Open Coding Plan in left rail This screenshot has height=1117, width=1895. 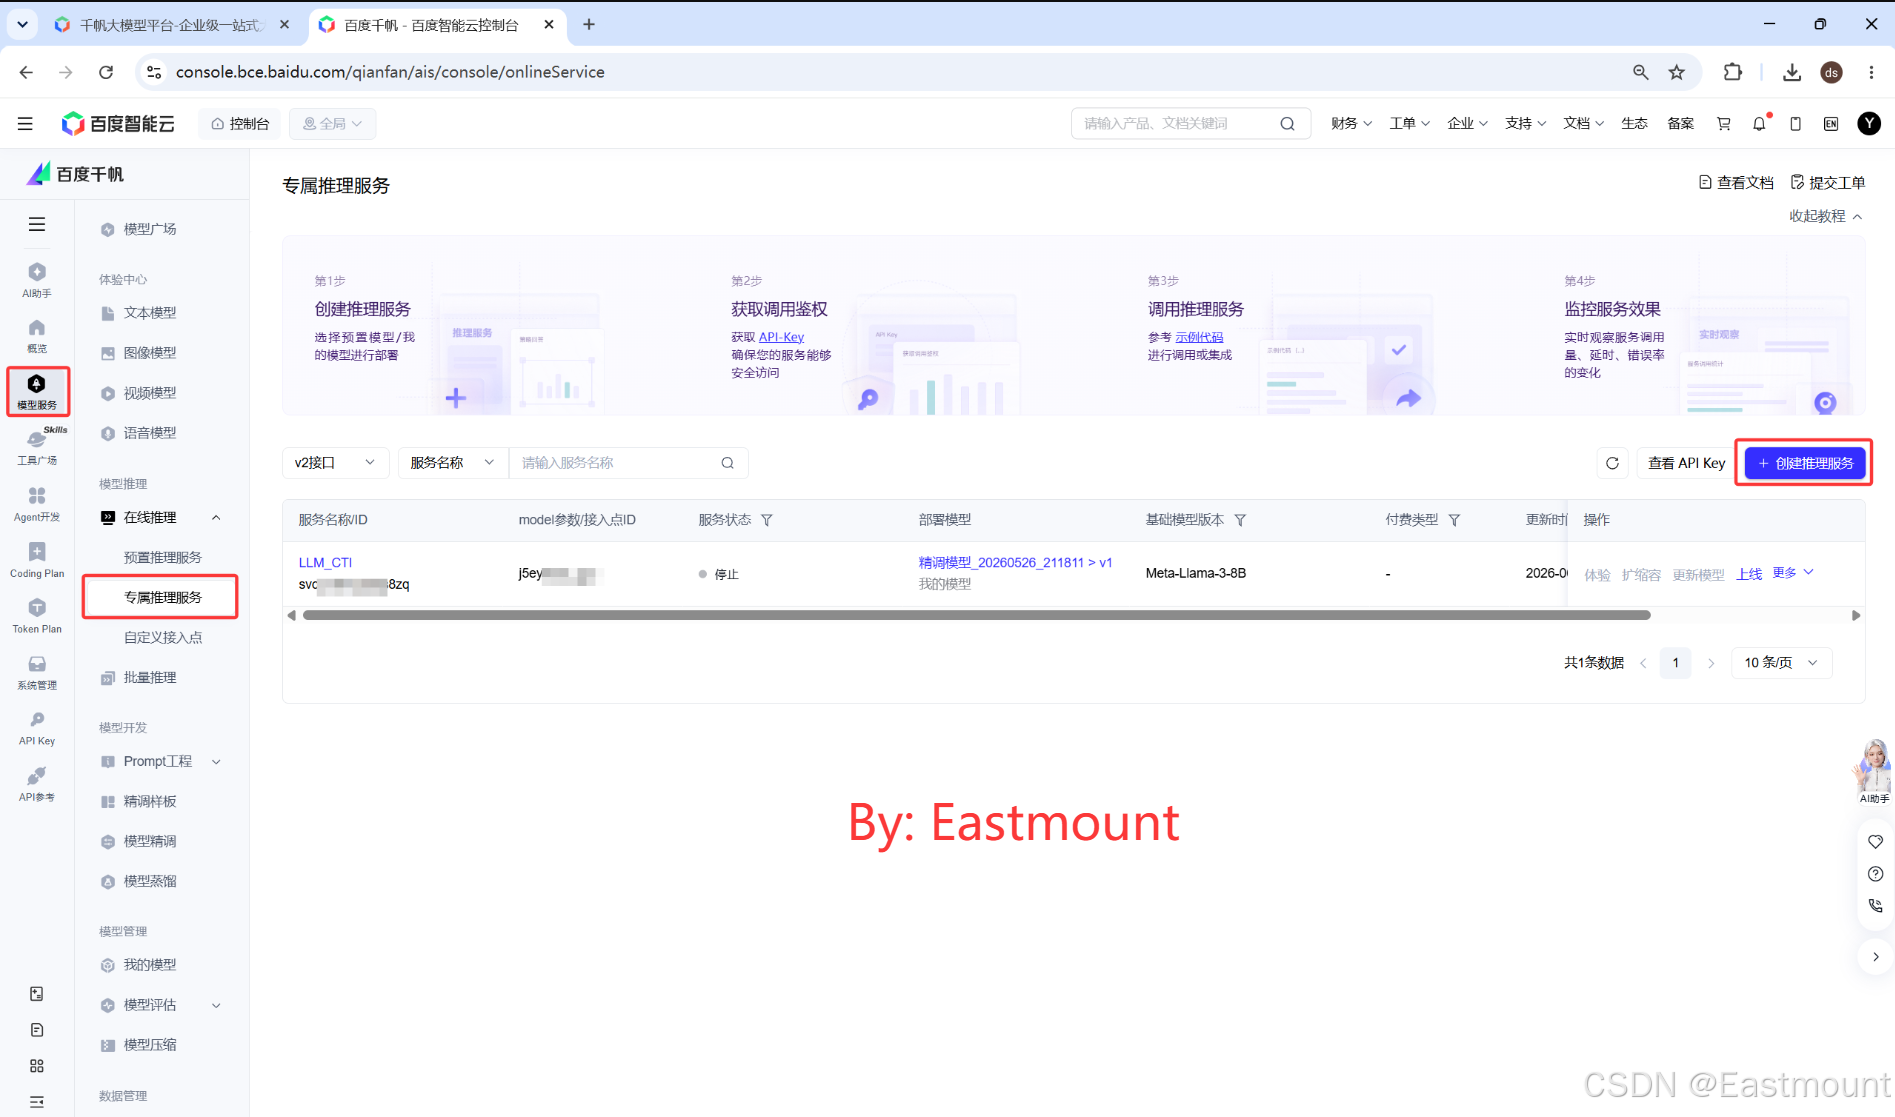click(37, 560)
